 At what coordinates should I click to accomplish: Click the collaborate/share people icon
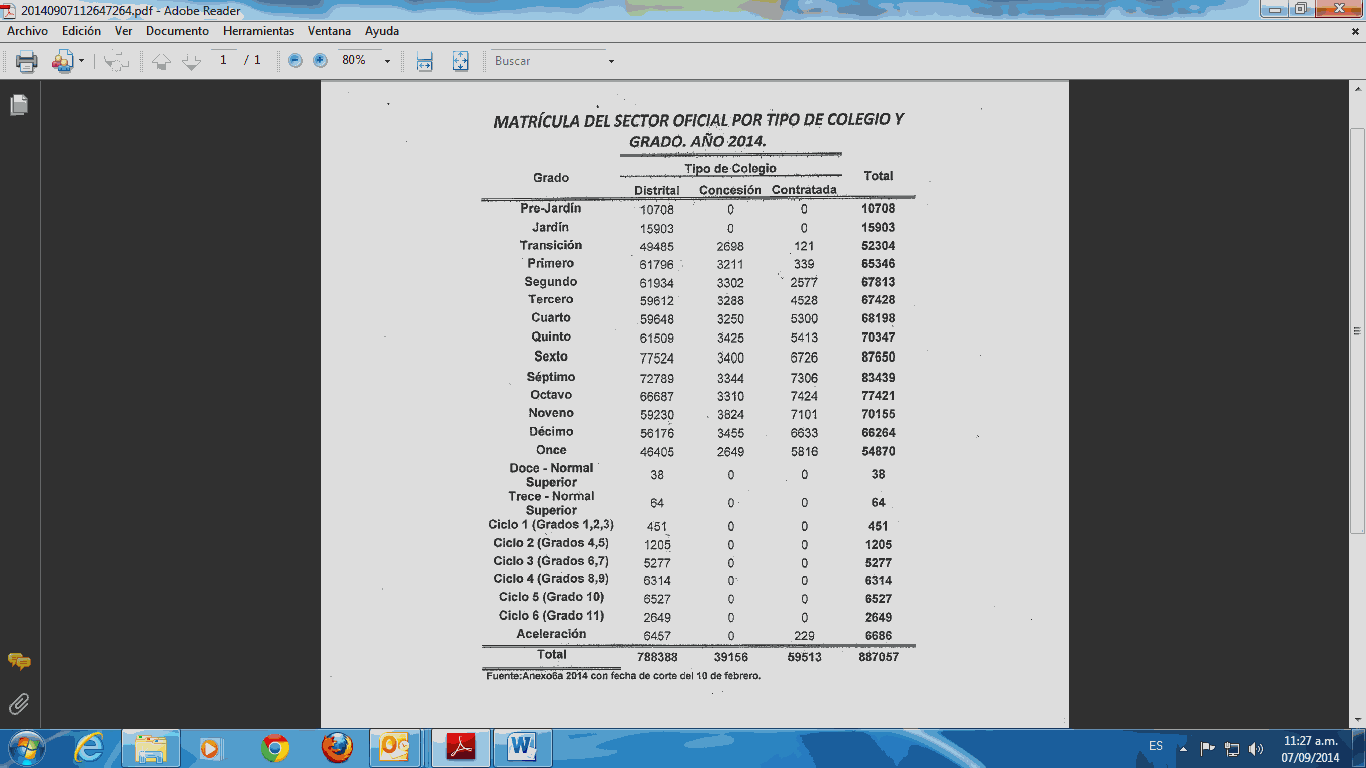[x=63, y=61]
